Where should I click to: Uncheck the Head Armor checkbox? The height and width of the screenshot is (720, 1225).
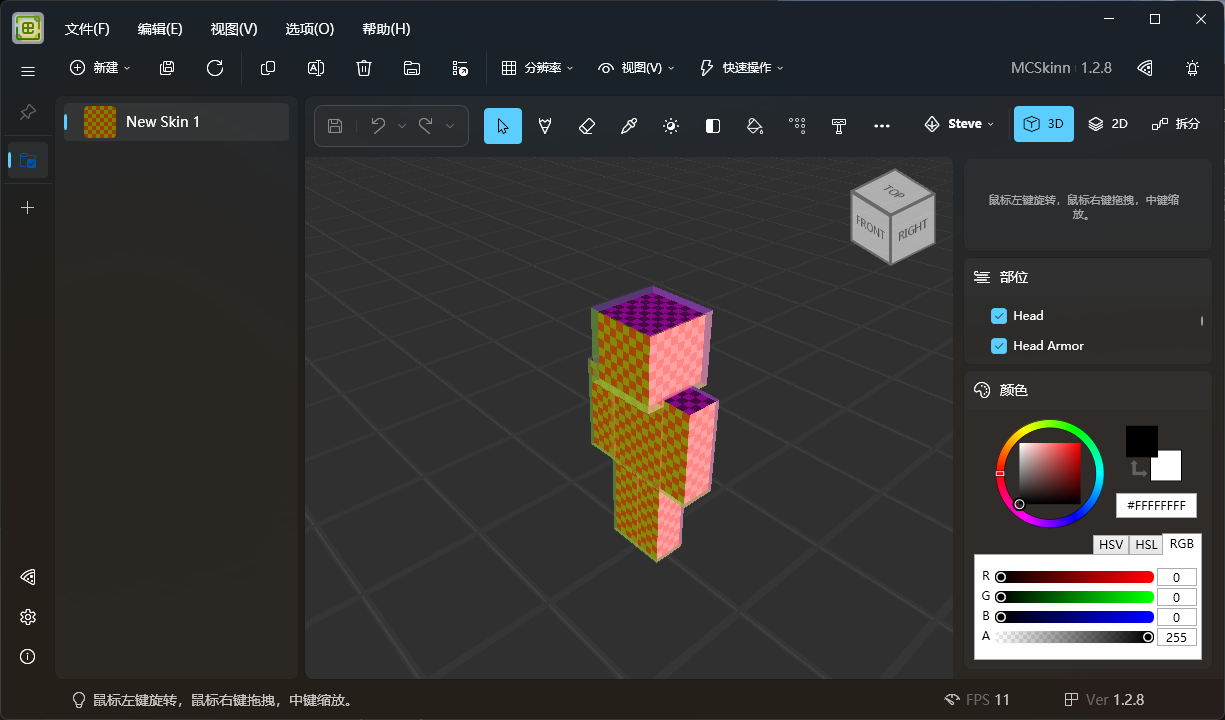coord(998,346)
